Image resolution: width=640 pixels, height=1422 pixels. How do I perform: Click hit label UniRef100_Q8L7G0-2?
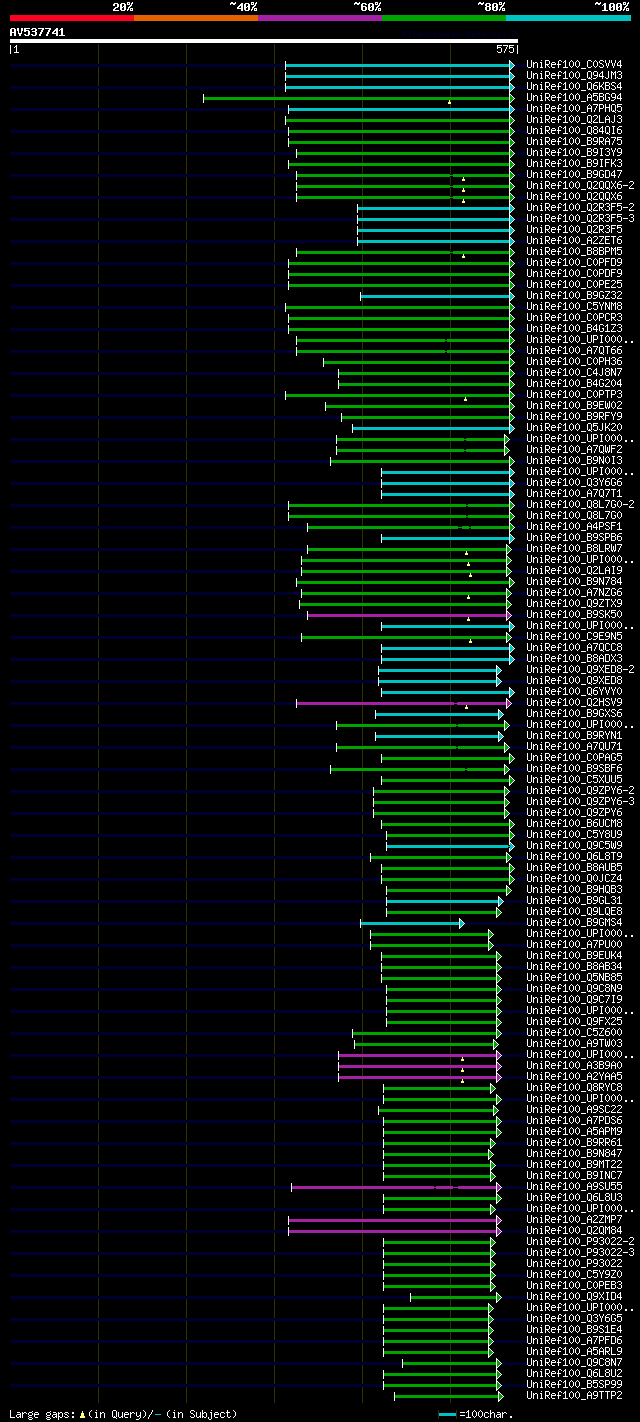click(x=582, y=504)
